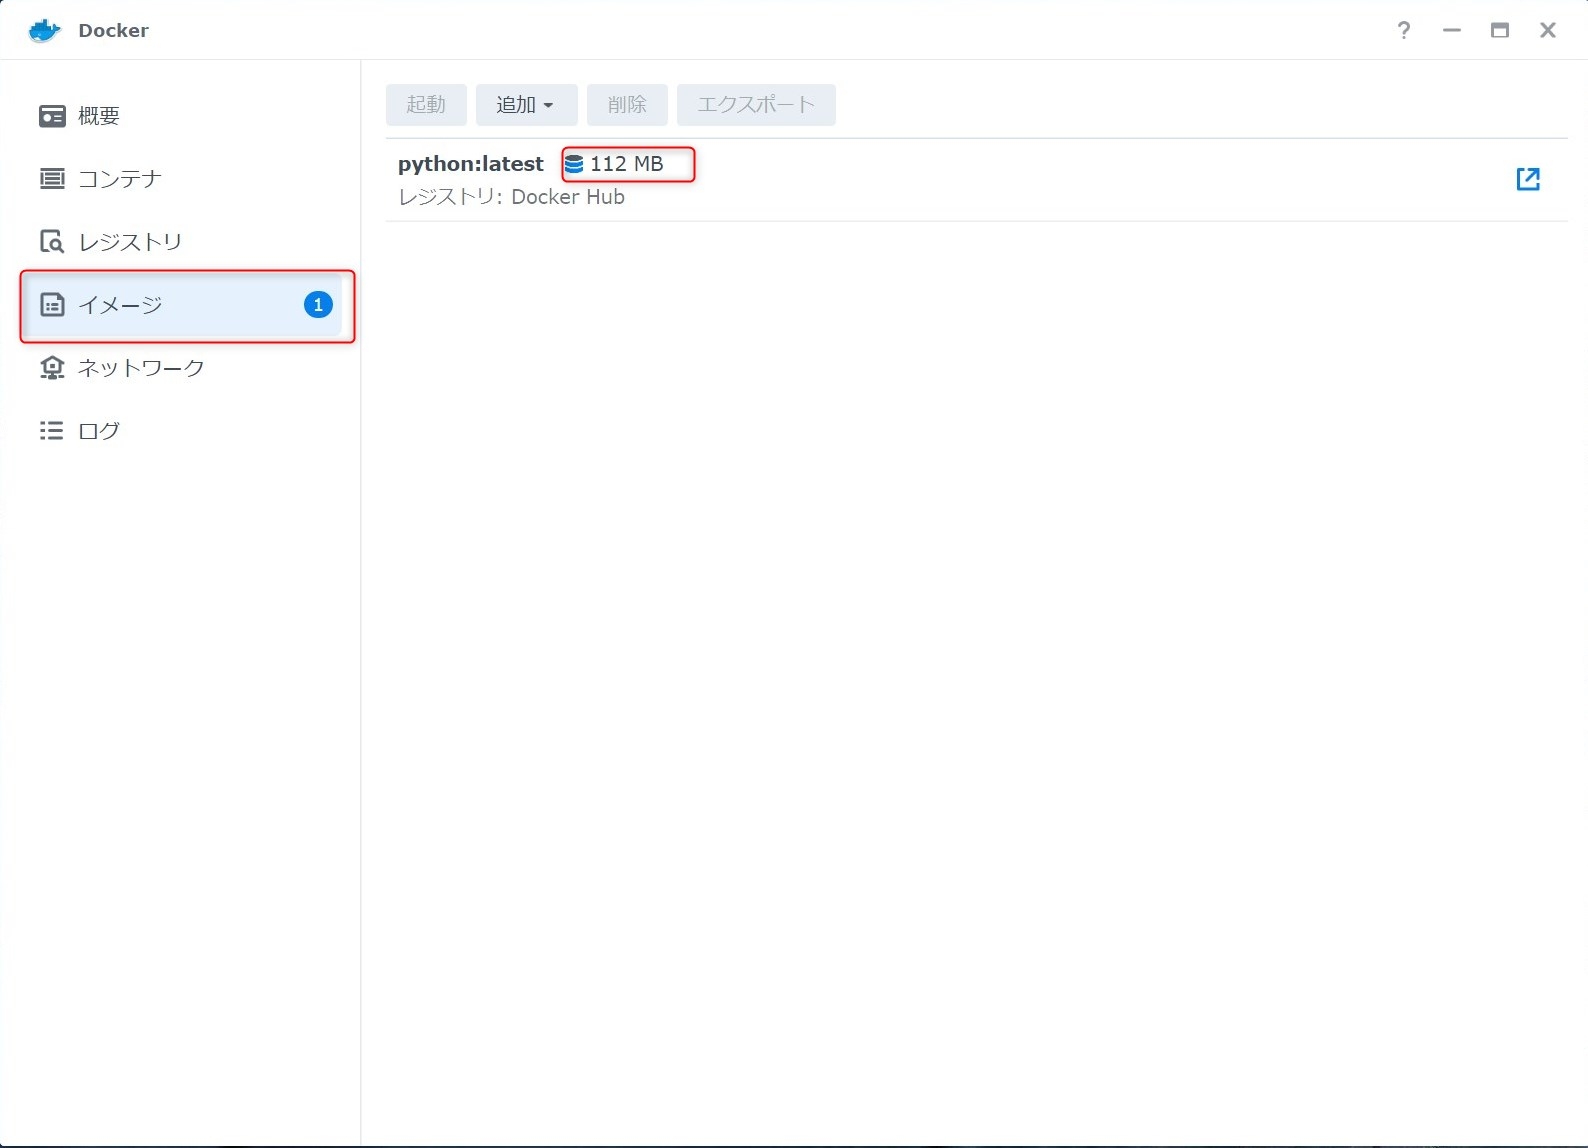
Task: Click the Docker whale logo
Action: coord(45,30)
